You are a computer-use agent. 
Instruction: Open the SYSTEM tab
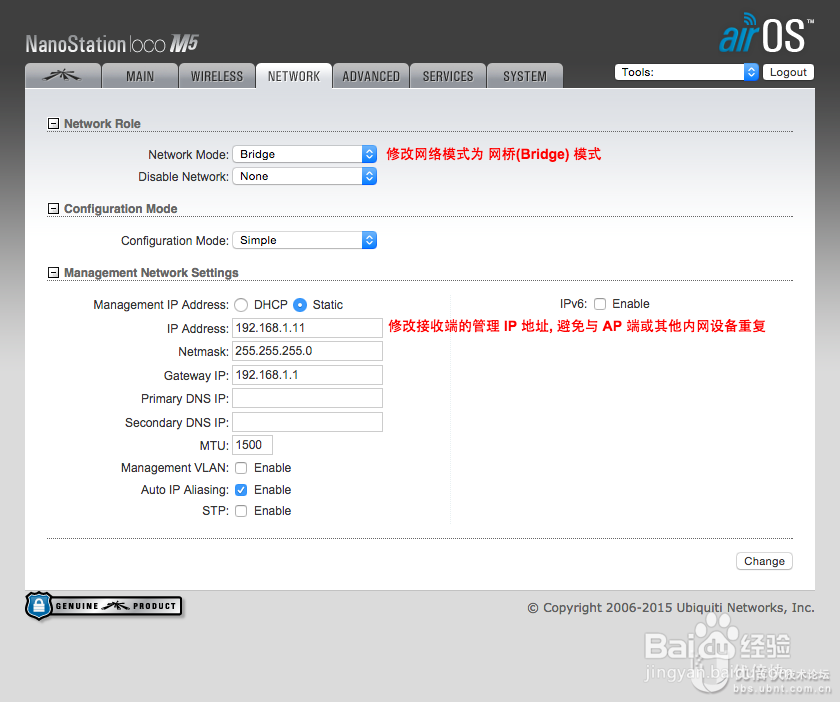(x=525, y=76)
